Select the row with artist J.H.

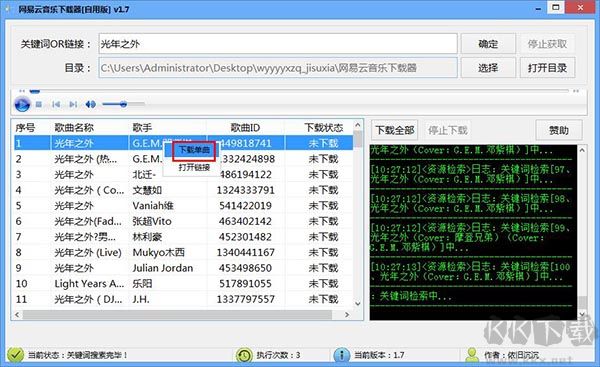coord(183,299)
